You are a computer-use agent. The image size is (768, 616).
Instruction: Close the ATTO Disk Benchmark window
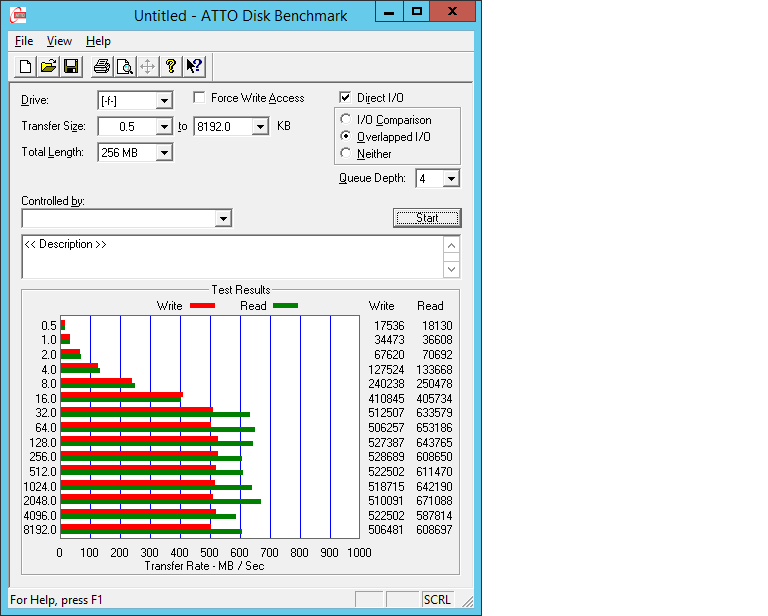click(x=453, y=12)
